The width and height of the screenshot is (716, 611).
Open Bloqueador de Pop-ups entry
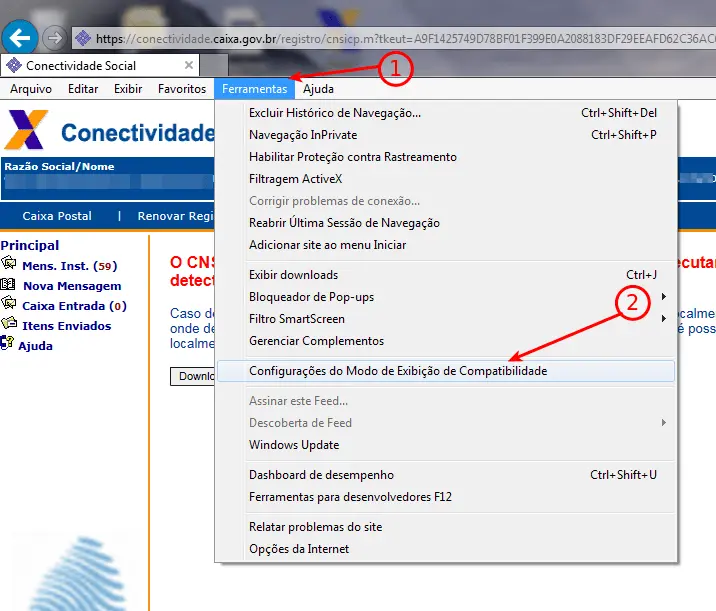(x=446, y=297)
